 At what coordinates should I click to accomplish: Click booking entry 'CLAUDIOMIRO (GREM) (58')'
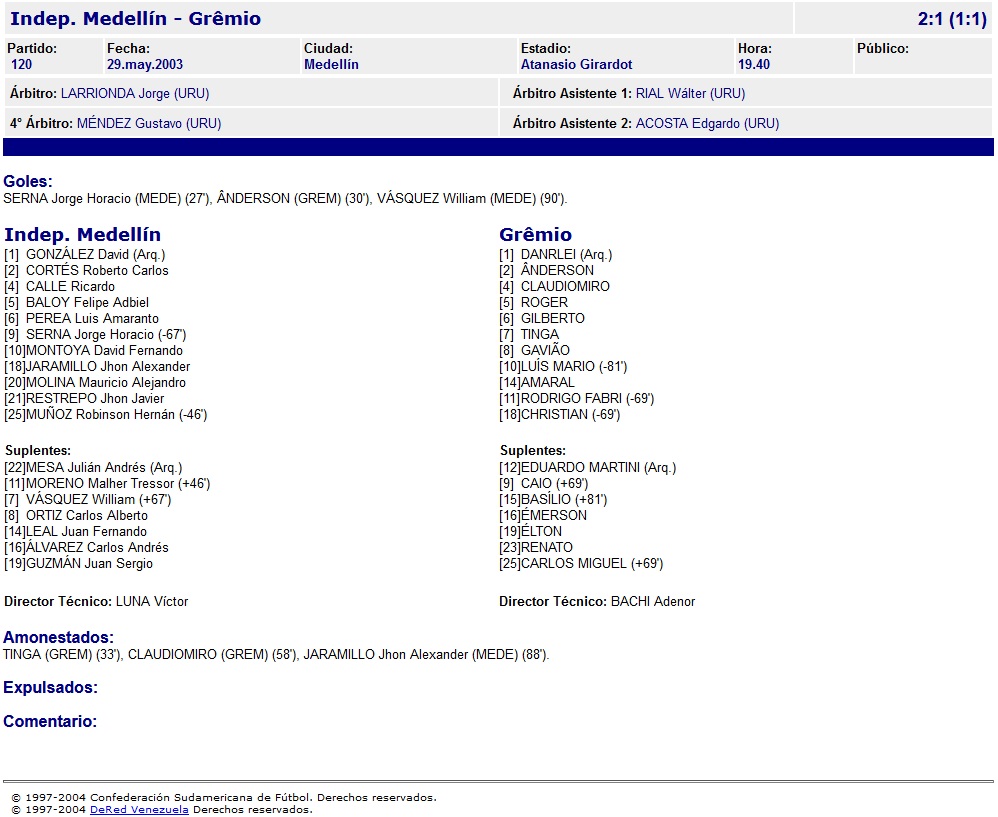(213, 655)
